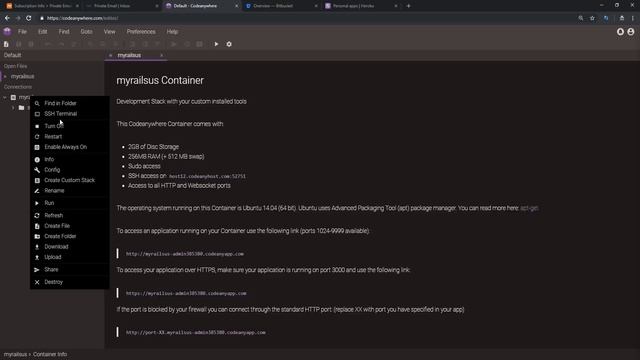Switch to Subscription Info browser tab

coord(42,6)
